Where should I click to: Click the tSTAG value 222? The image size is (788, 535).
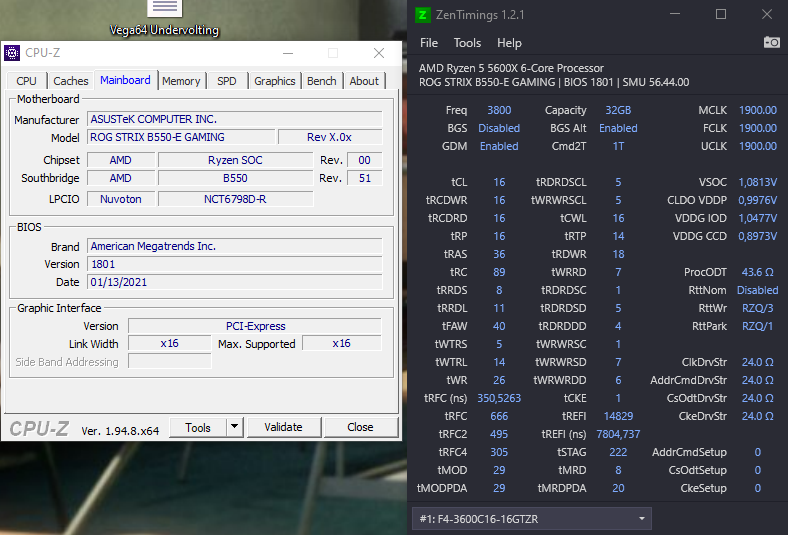pos(618,452)
